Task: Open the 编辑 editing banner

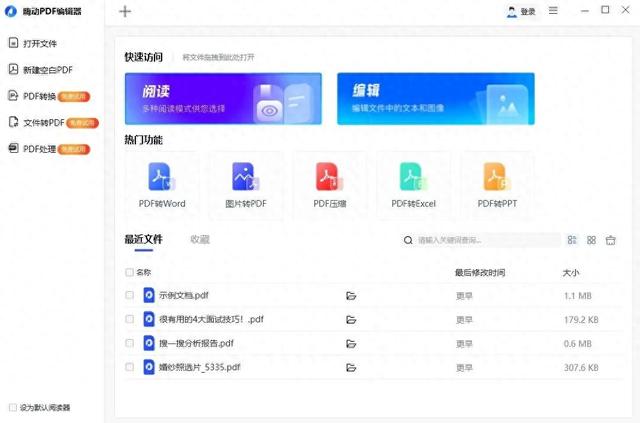Action: [436, 98]
